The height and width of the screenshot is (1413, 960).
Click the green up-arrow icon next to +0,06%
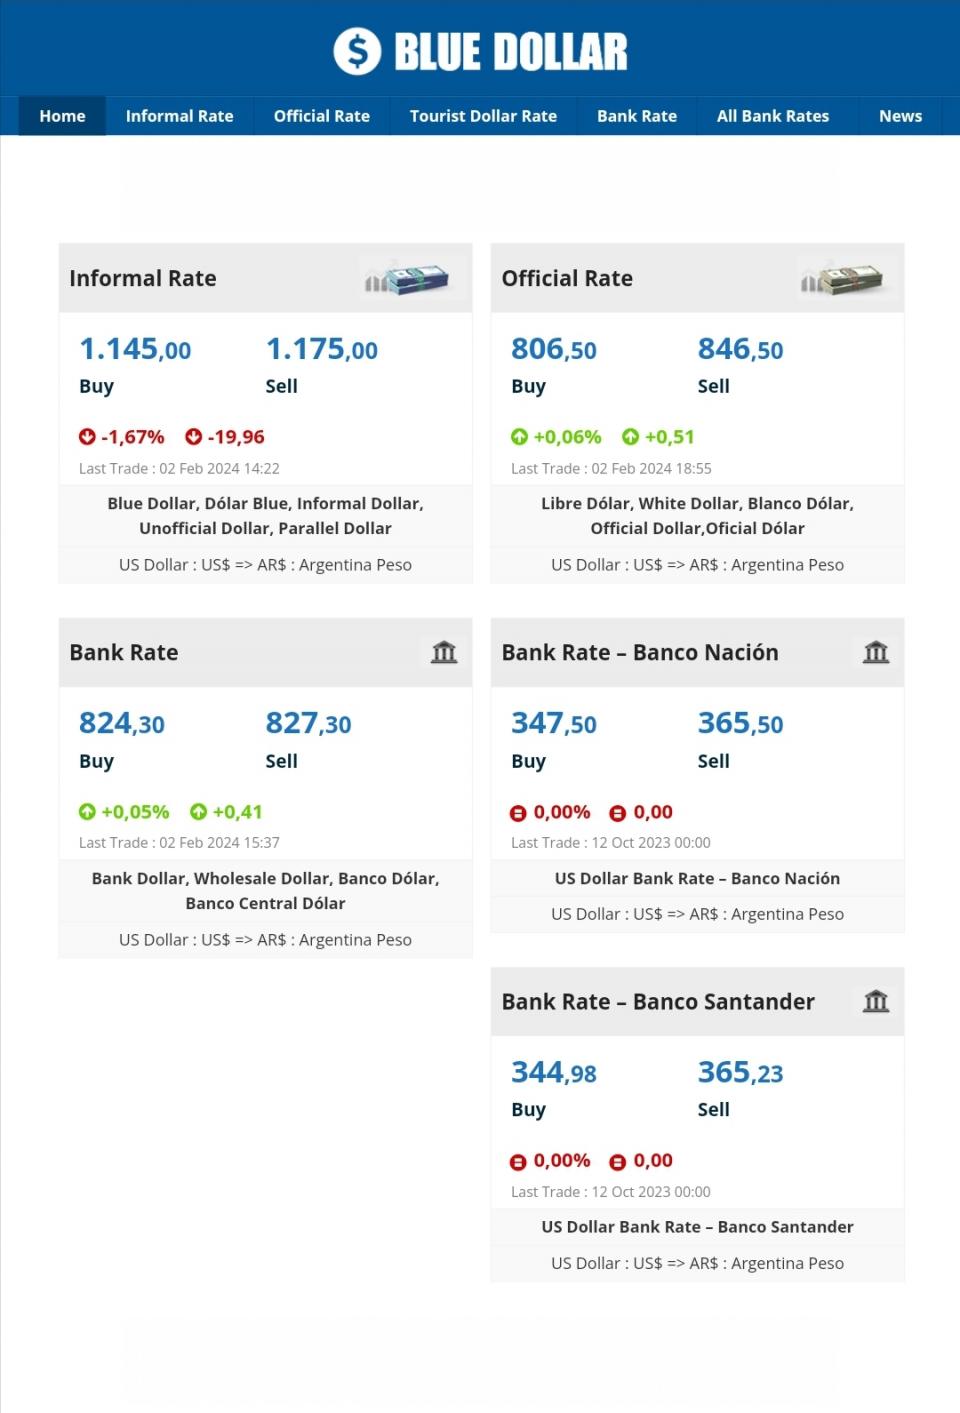click(x=519, y=437)
